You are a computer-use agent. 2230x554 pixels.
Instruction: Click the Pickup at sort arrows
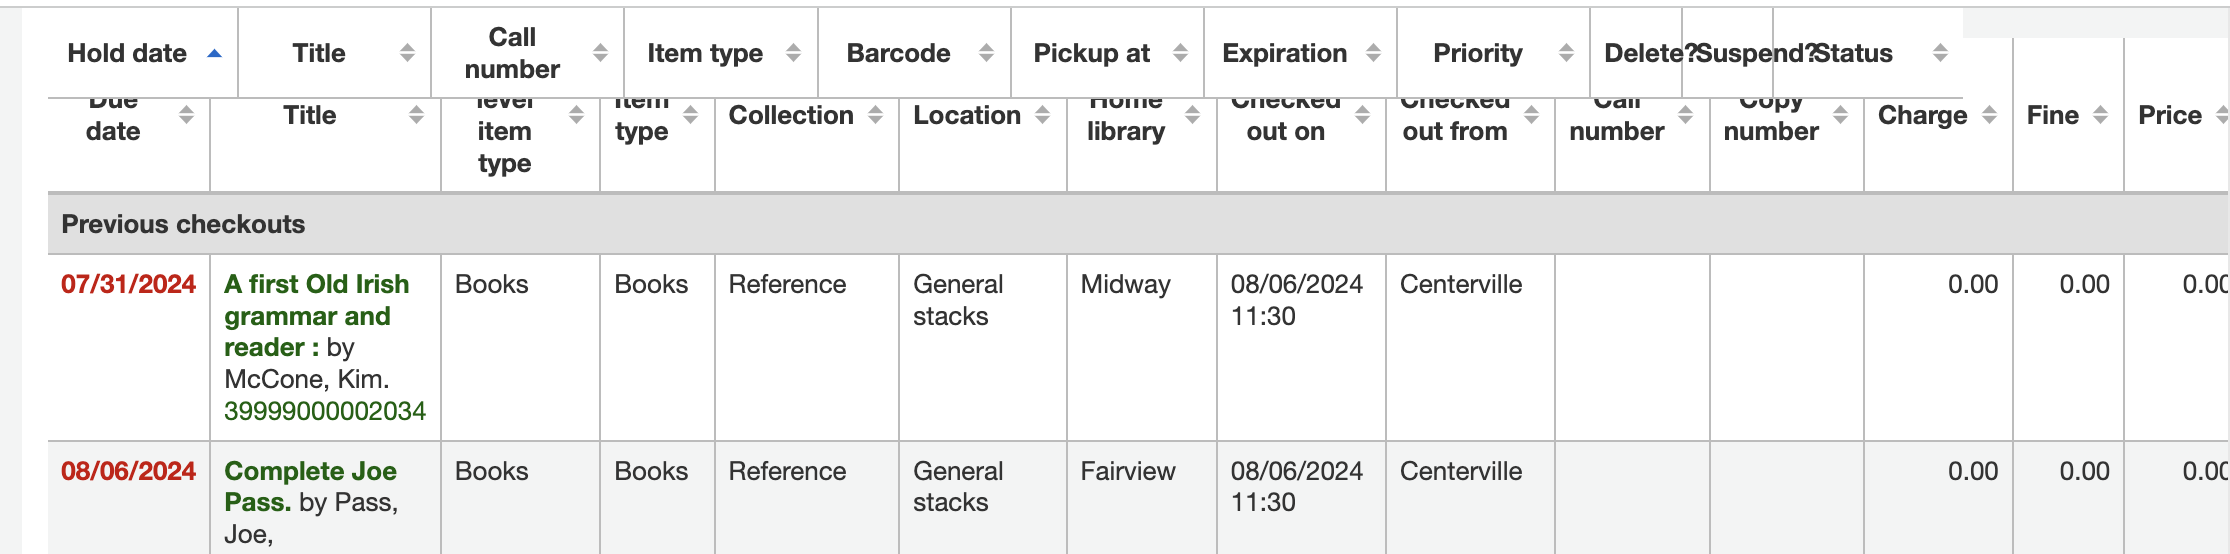[1180, 53]
